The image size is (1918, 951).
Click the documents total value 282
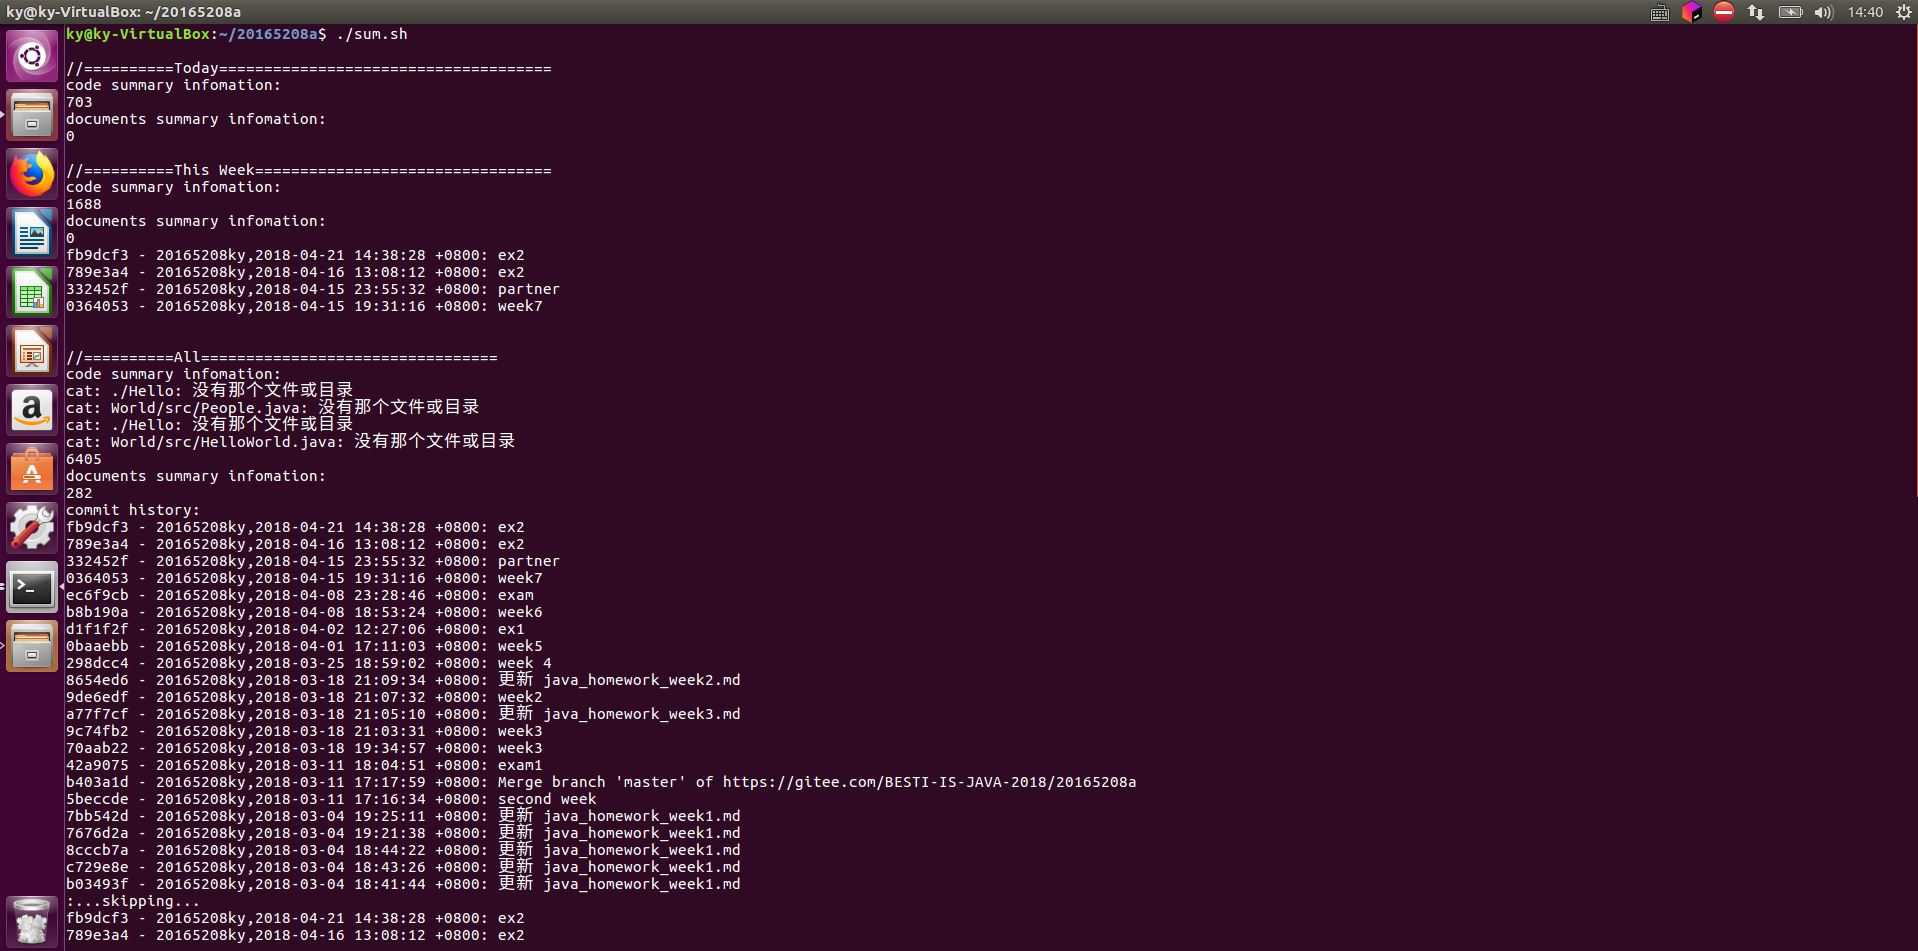click(79, 493)
